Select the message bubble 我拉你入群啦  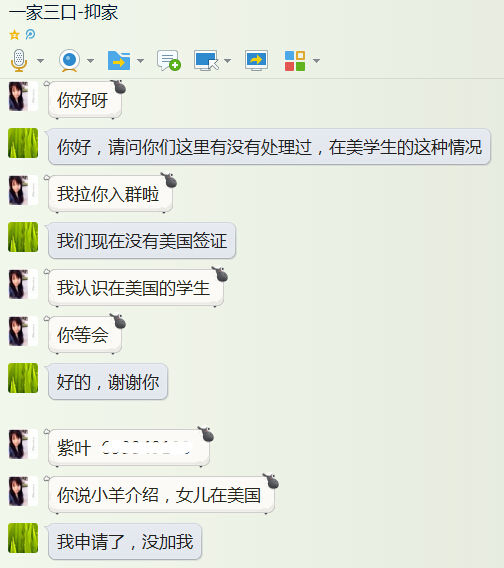[111, 194]
